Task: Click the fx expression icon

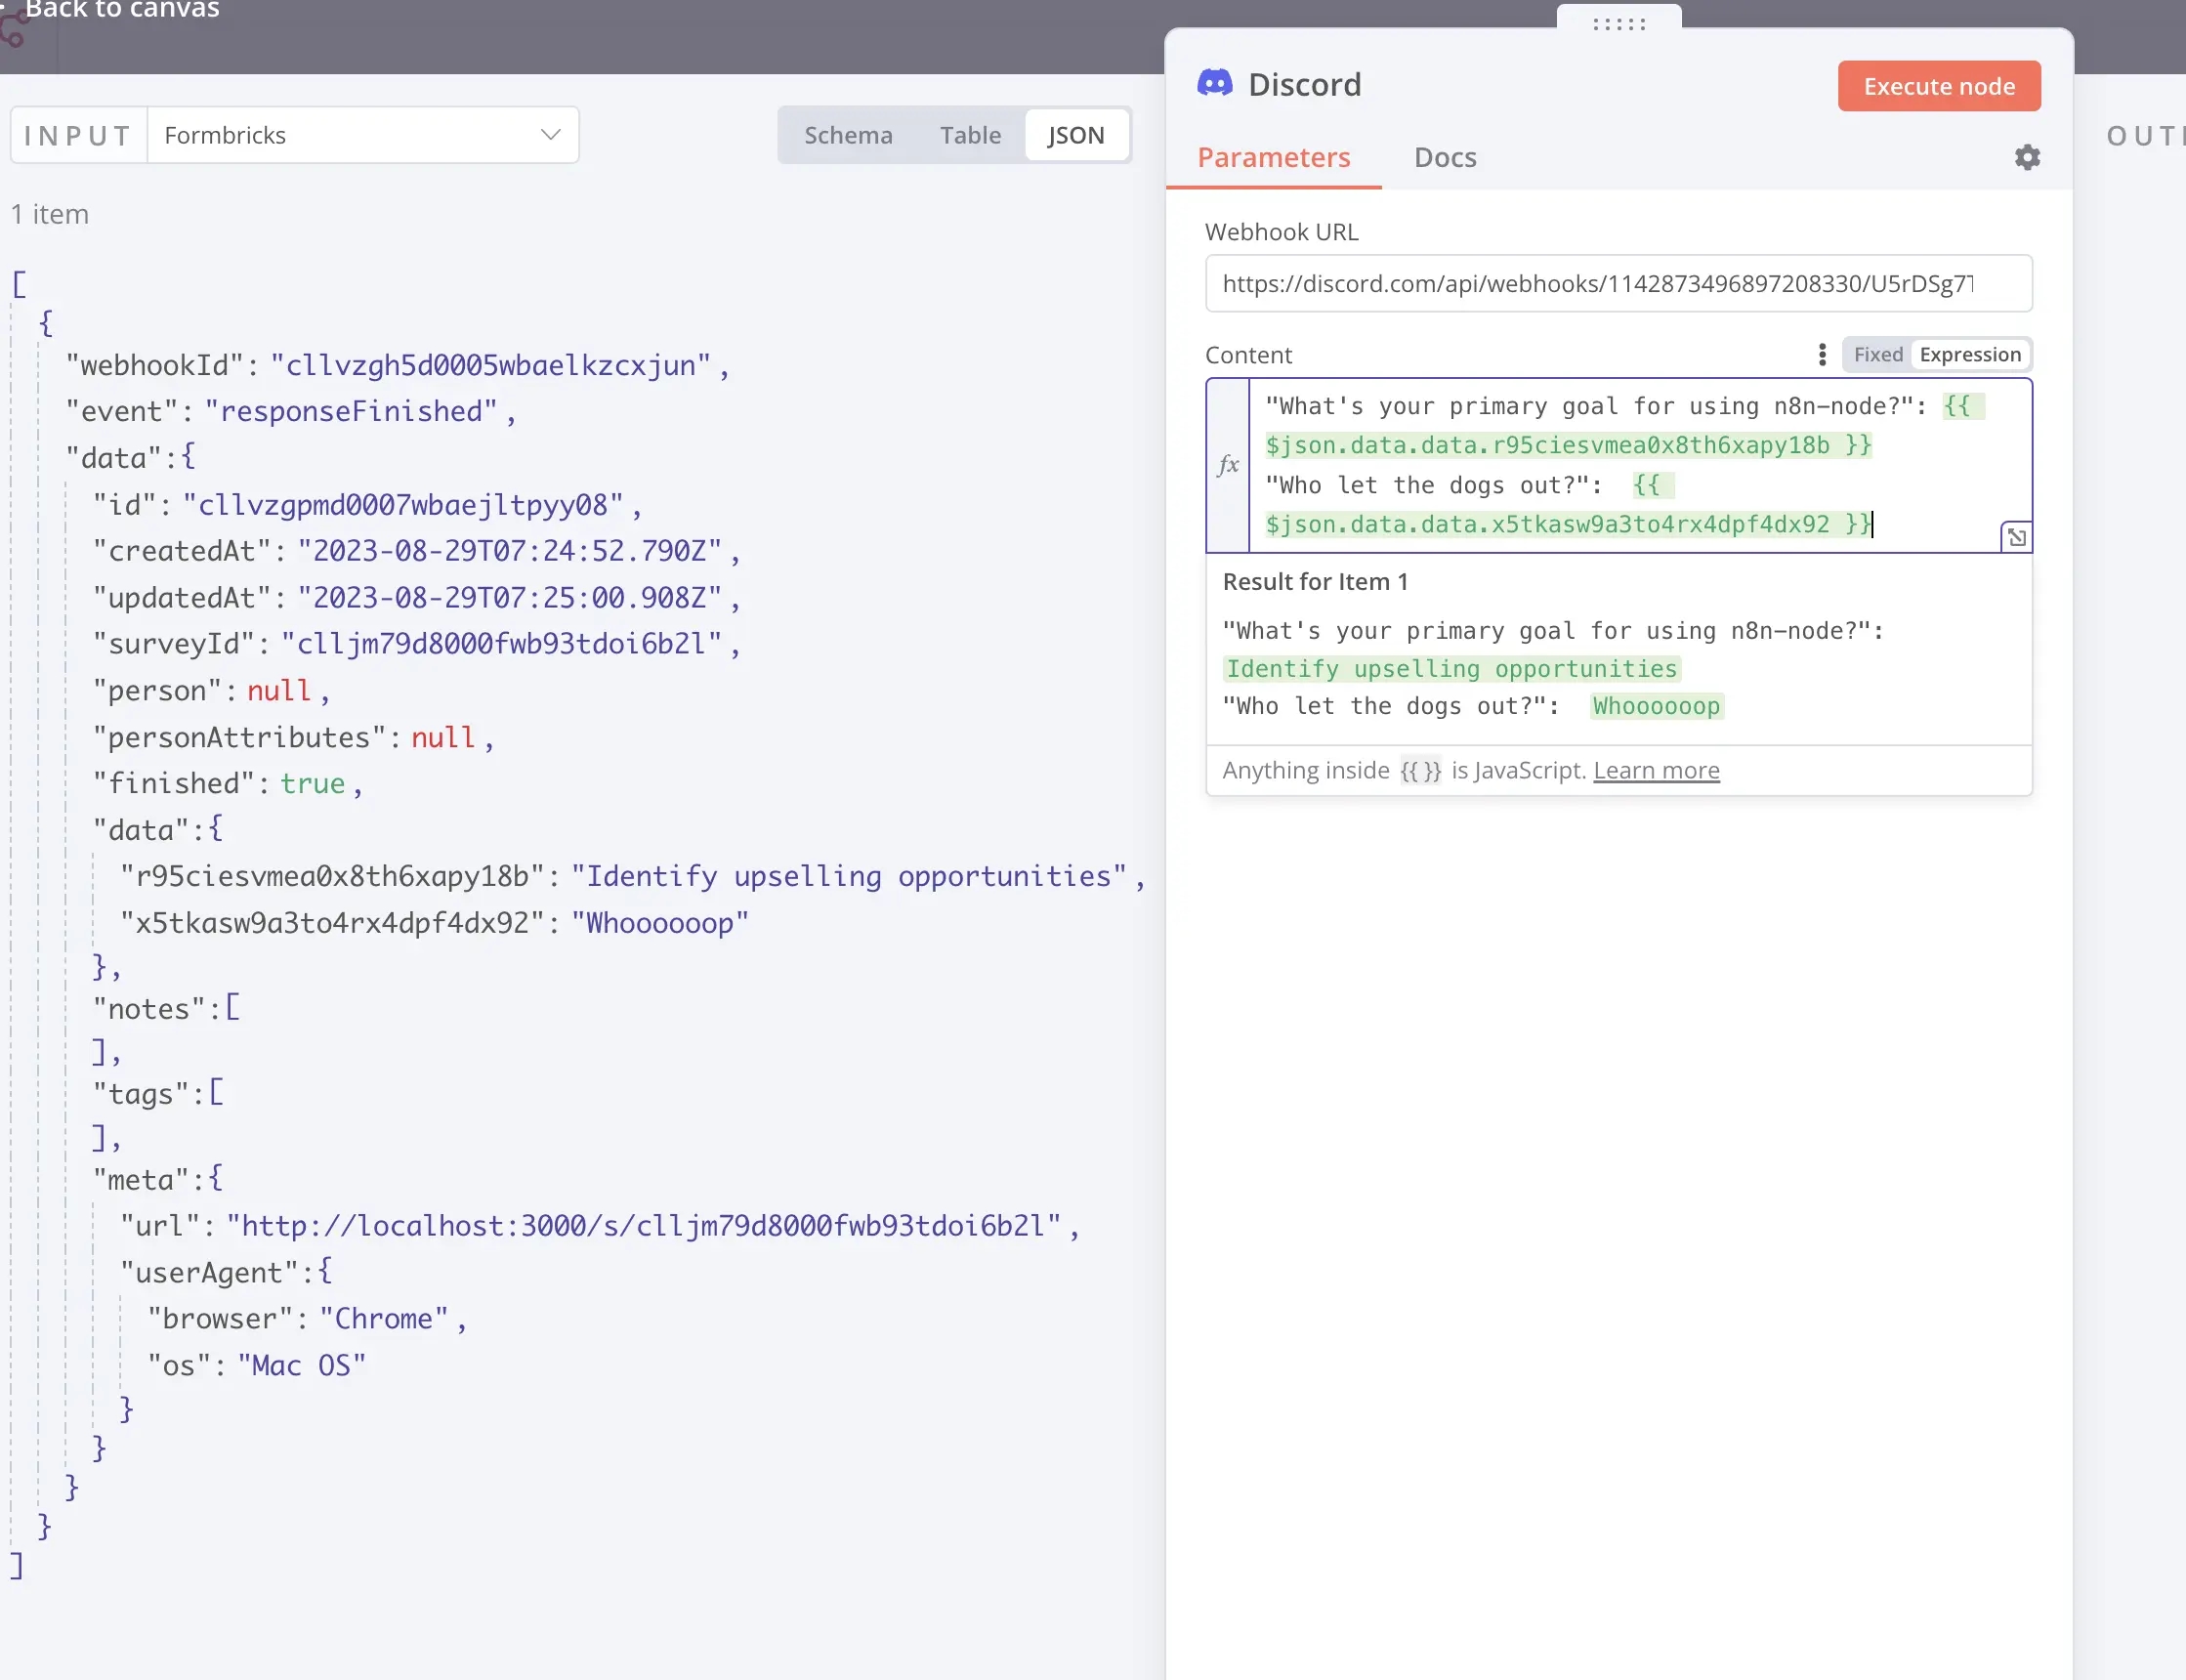Action: [x=1228, y=465]
